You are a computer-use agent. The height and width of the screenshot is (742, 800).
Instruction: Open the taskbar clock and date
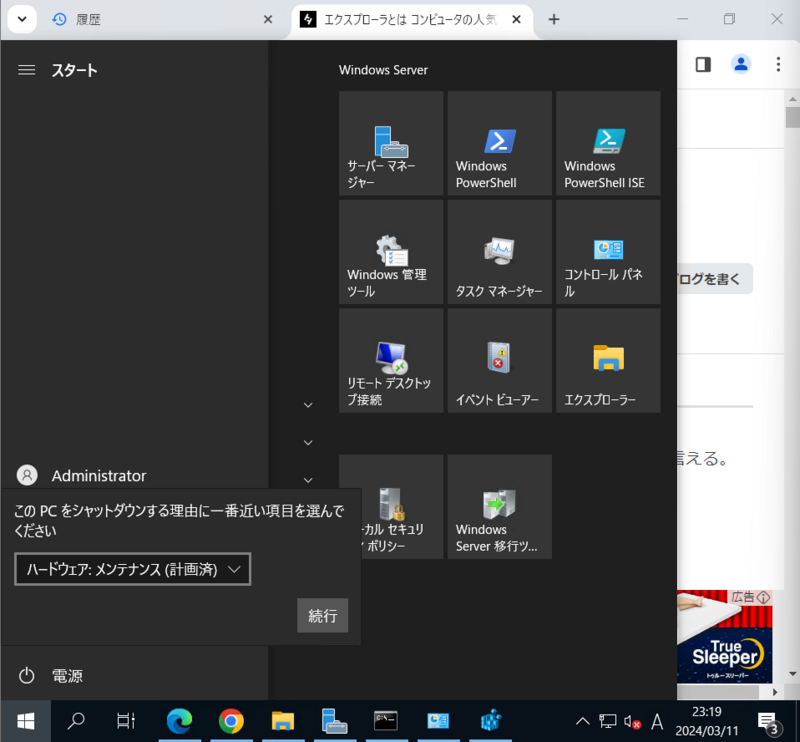pos(707,721)
